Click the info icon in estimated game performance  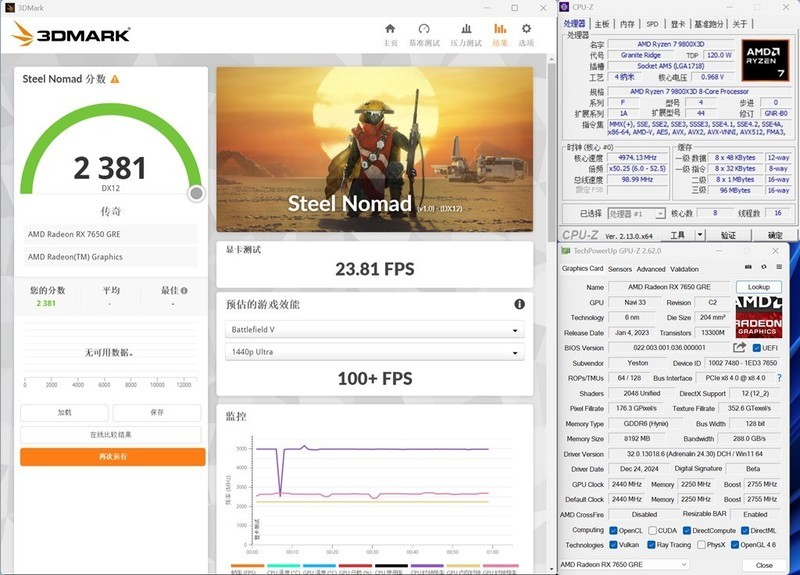pyautogui.click(x=519, y=304)
